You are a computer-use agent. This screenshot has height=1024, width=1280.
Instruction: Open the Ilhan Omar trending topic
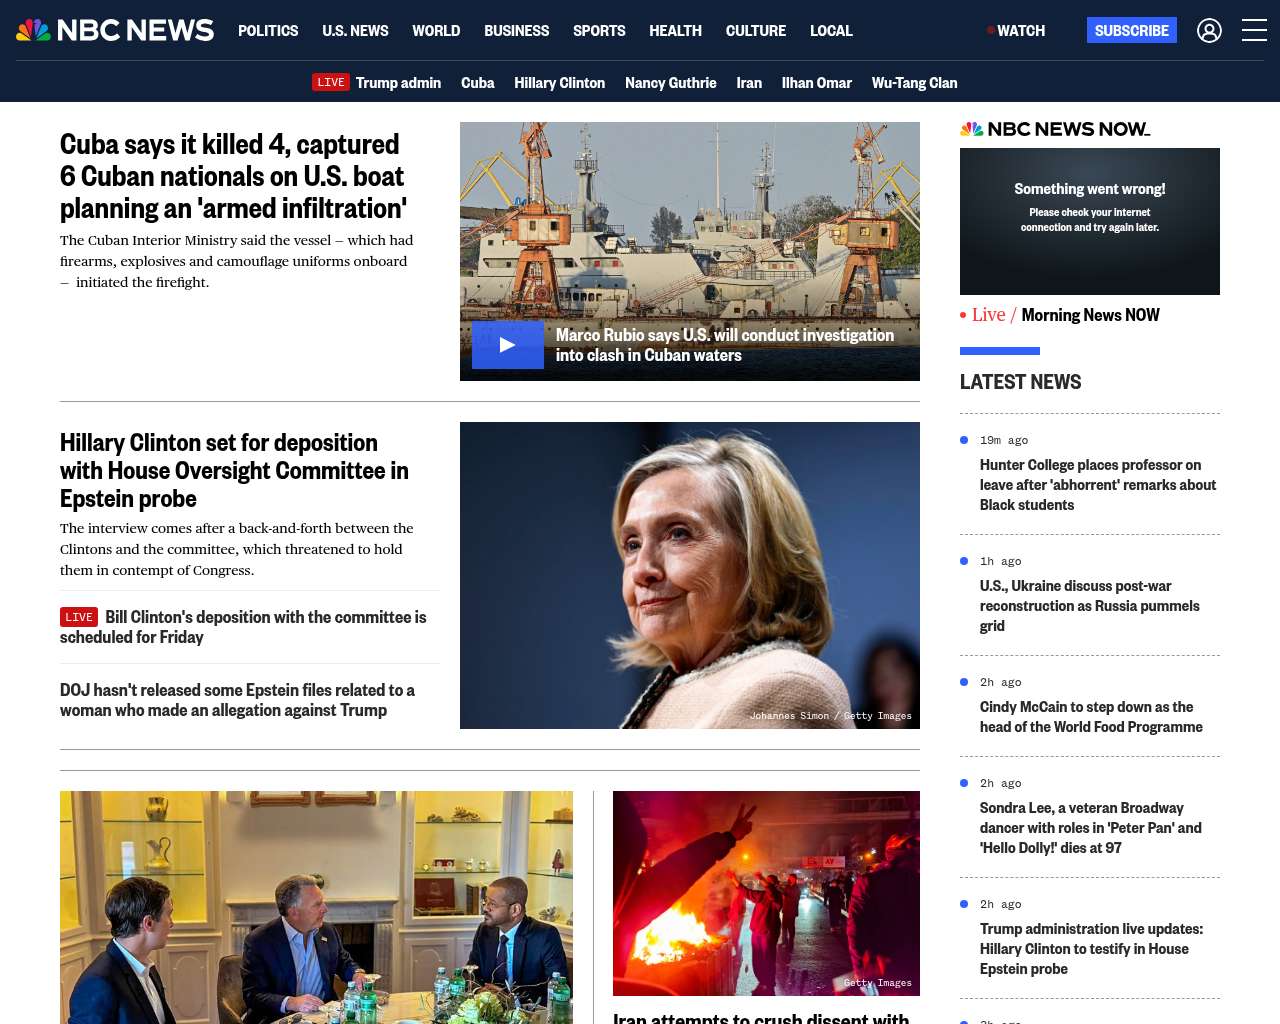point(816,83)
